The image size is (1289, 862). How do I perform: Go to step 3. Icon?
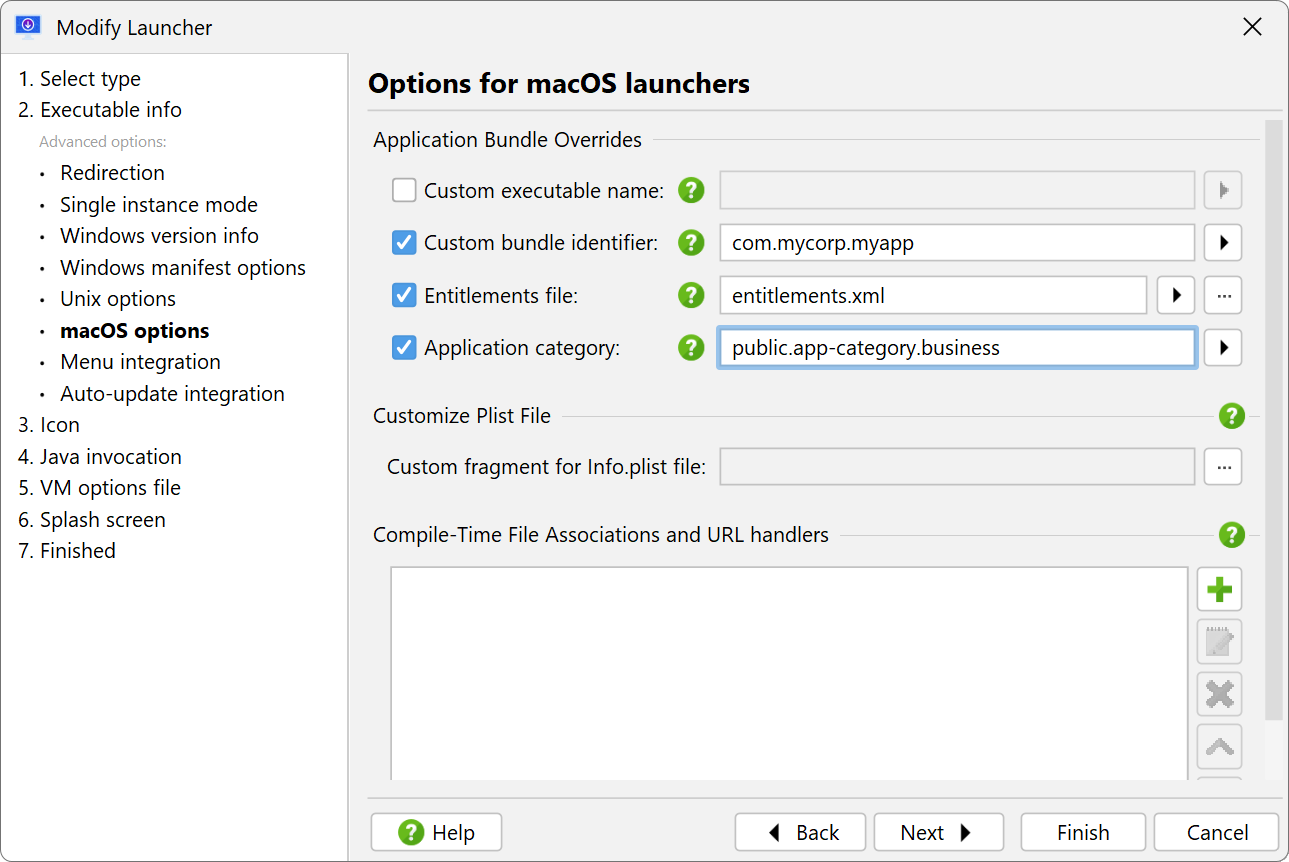tap(49, 425)
